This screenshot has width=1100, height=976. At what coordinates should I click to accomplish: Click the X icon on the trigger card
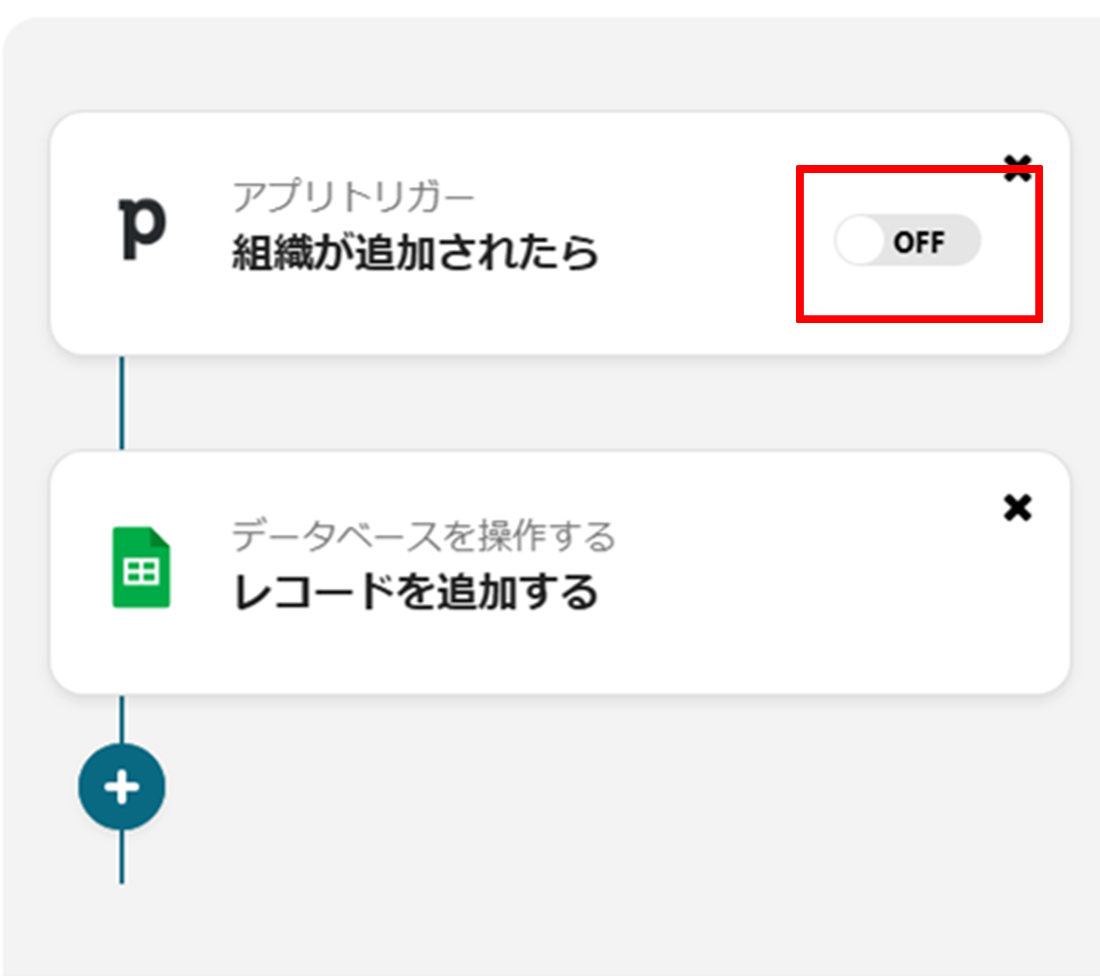click(1019, 170)
